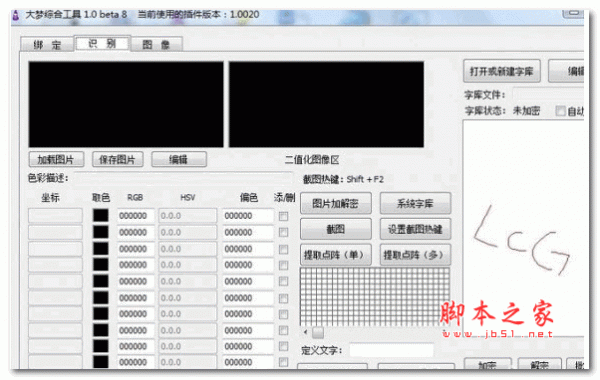600x380 pixels.
Task: Switch to the 绑定 tab
Action: (x=47, y=44)
